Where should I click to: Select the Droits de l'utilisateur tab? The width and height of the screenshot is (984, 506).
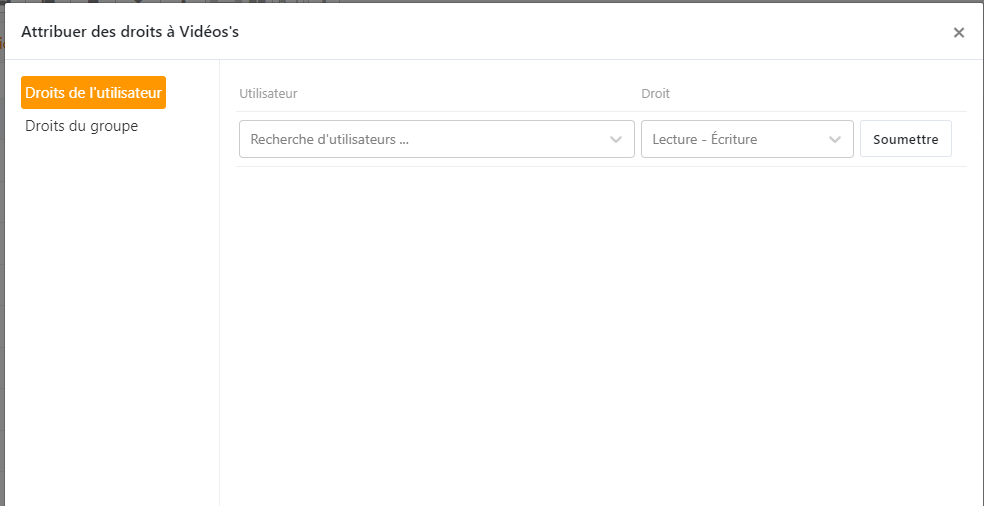pos(94,93)
